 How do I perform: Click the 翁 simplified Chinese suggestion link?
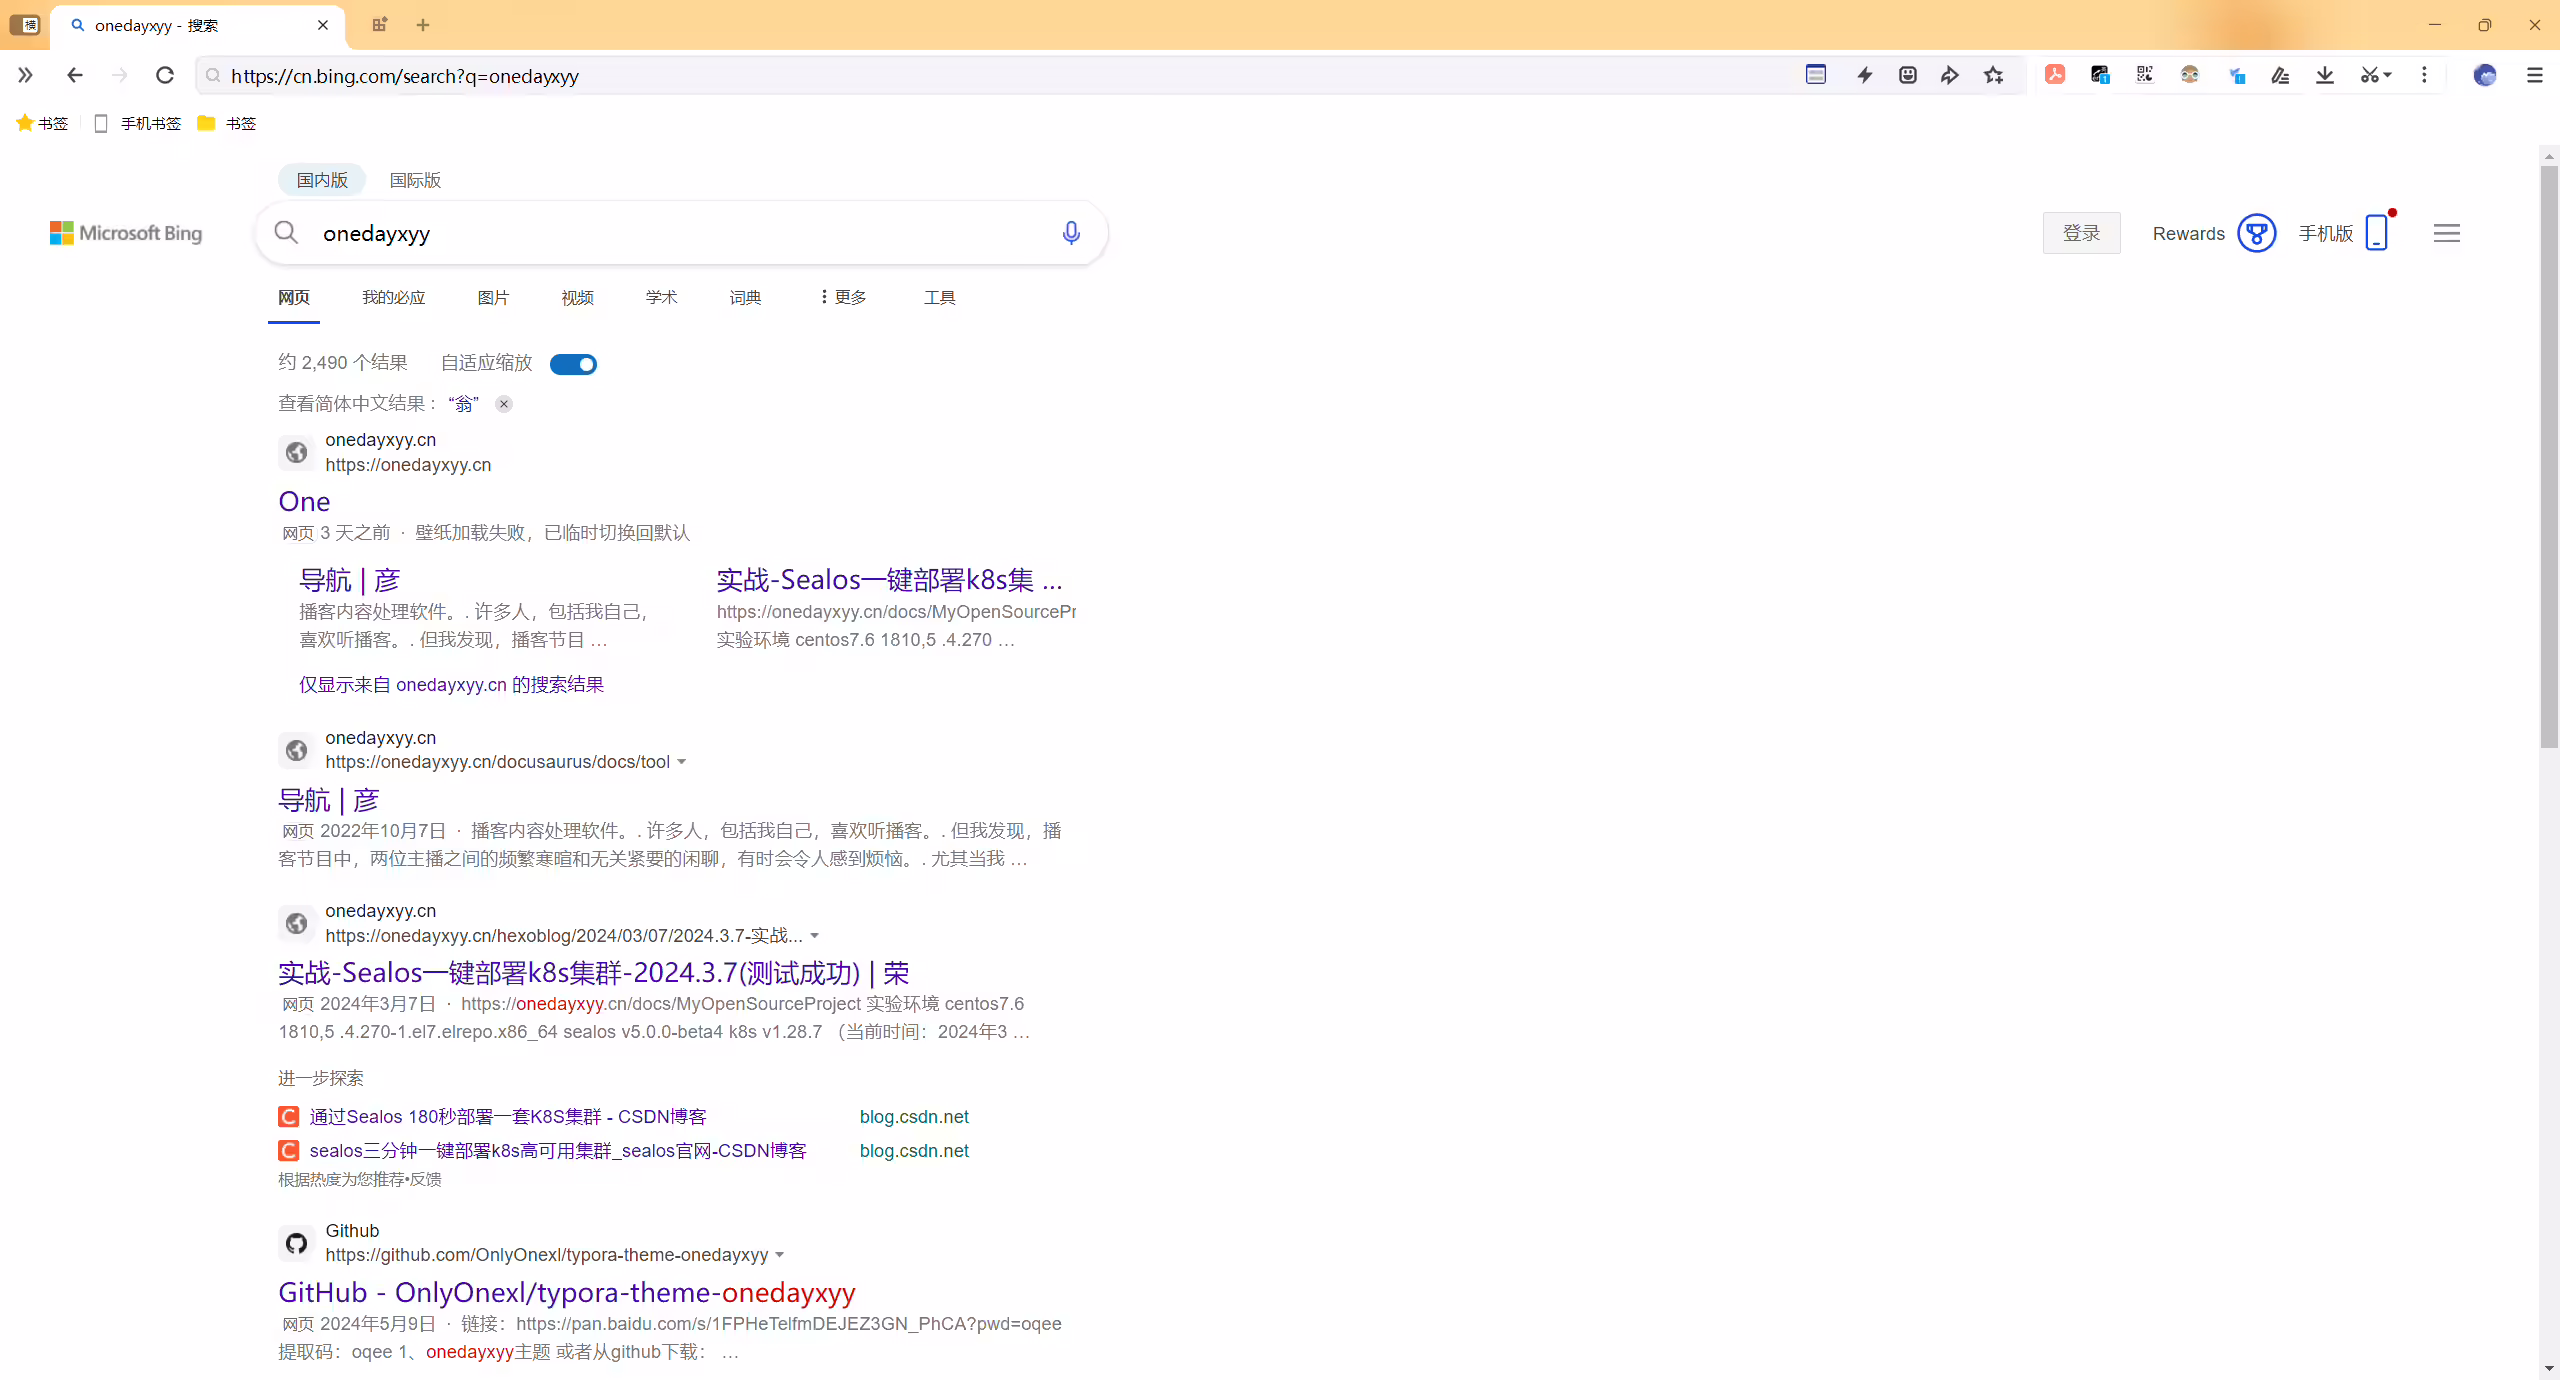pyautogui.click(x=463, y=404)
